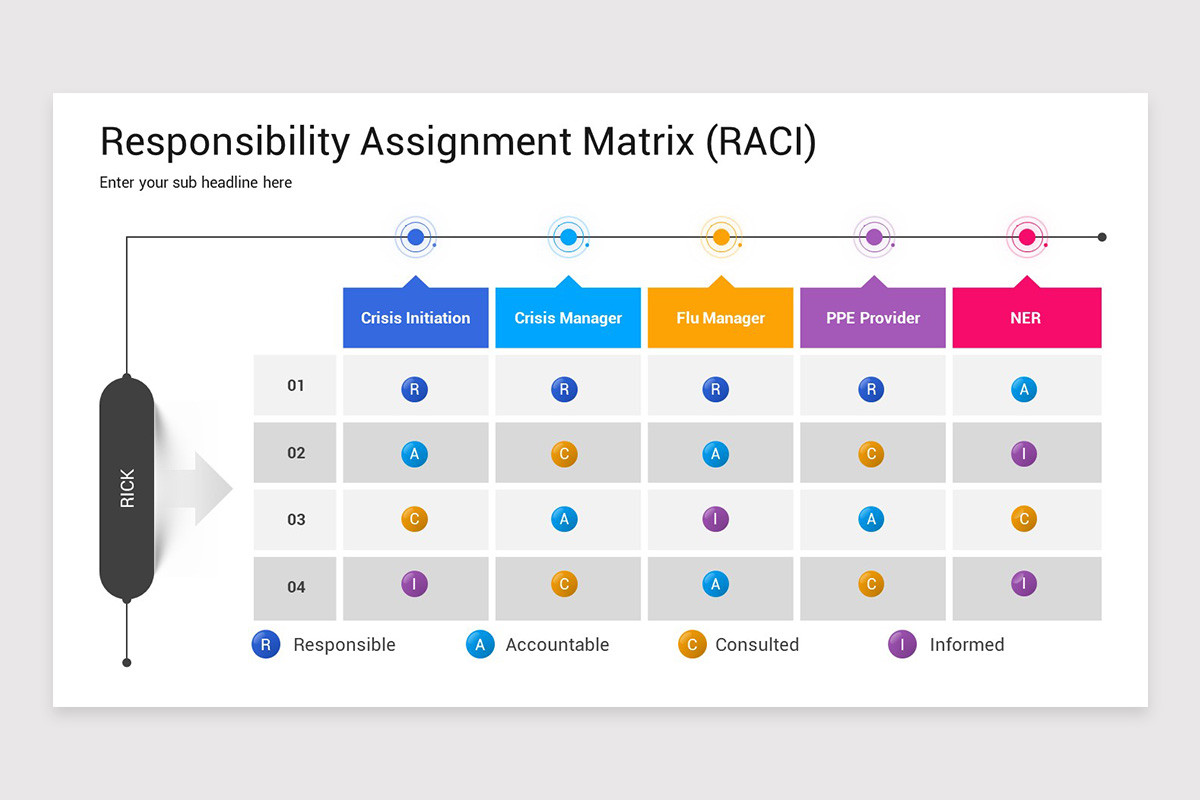This screenshot has height=800, width=1200.
Task: Click the R badge under Crisis Initiation row 01
Action: (x=414, y=389)
